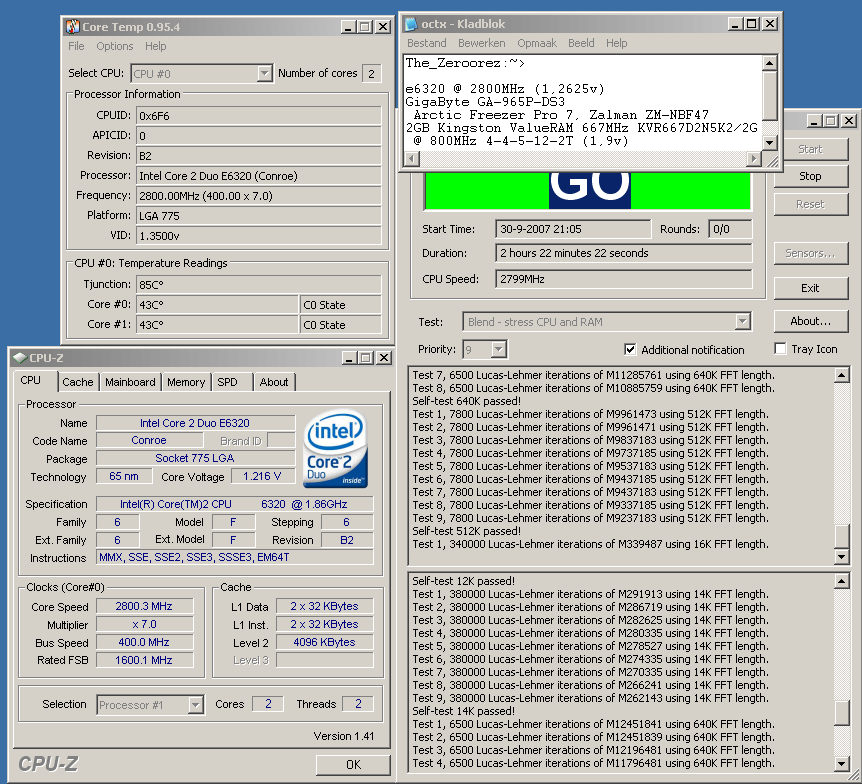This screenshot has height=784, width=862.
Task: Click the greyed-out Start button
Action: click(x=810, y=149)
